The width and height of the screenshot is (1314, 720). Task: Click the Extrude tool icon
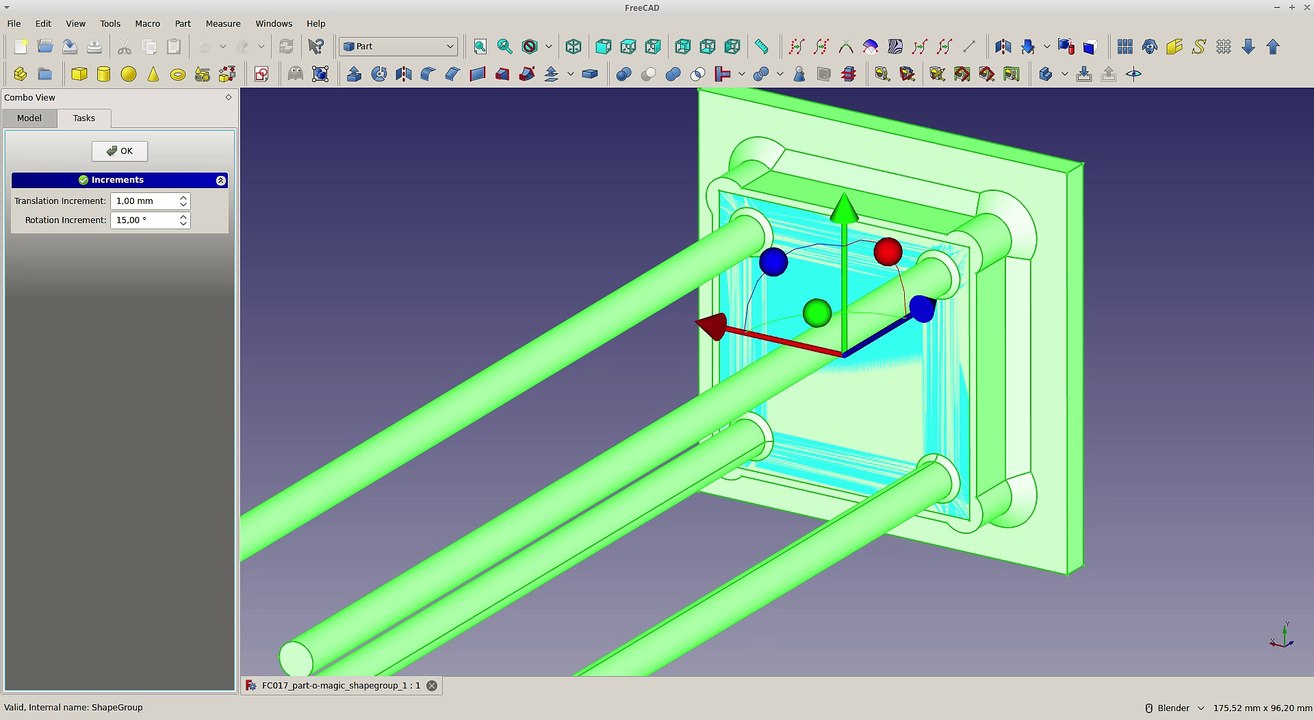(354, 74)
